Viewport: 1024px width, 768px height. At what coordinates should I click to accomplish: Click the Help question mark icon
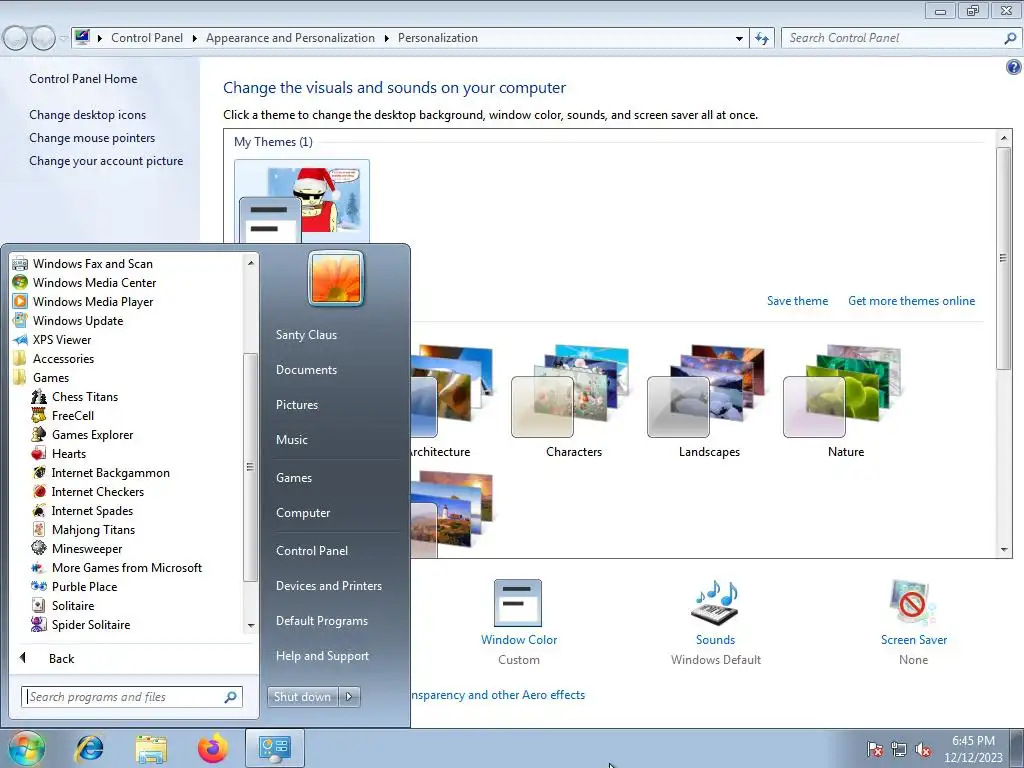point(1014,67)
